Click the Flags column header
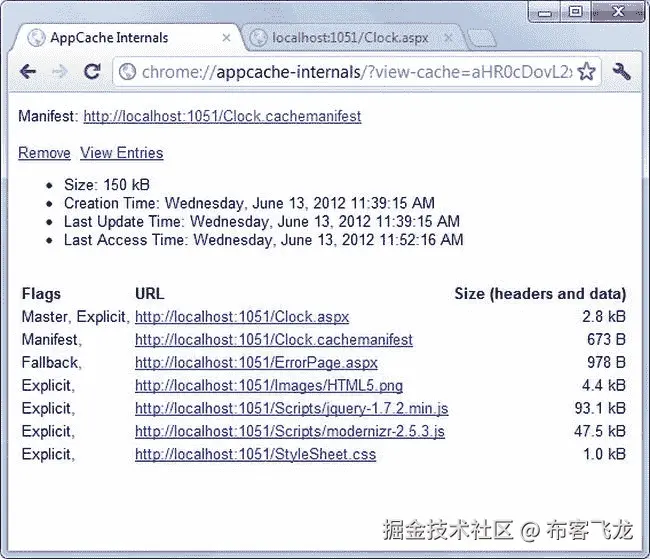 pyautogui.click(x=41, y=294)
